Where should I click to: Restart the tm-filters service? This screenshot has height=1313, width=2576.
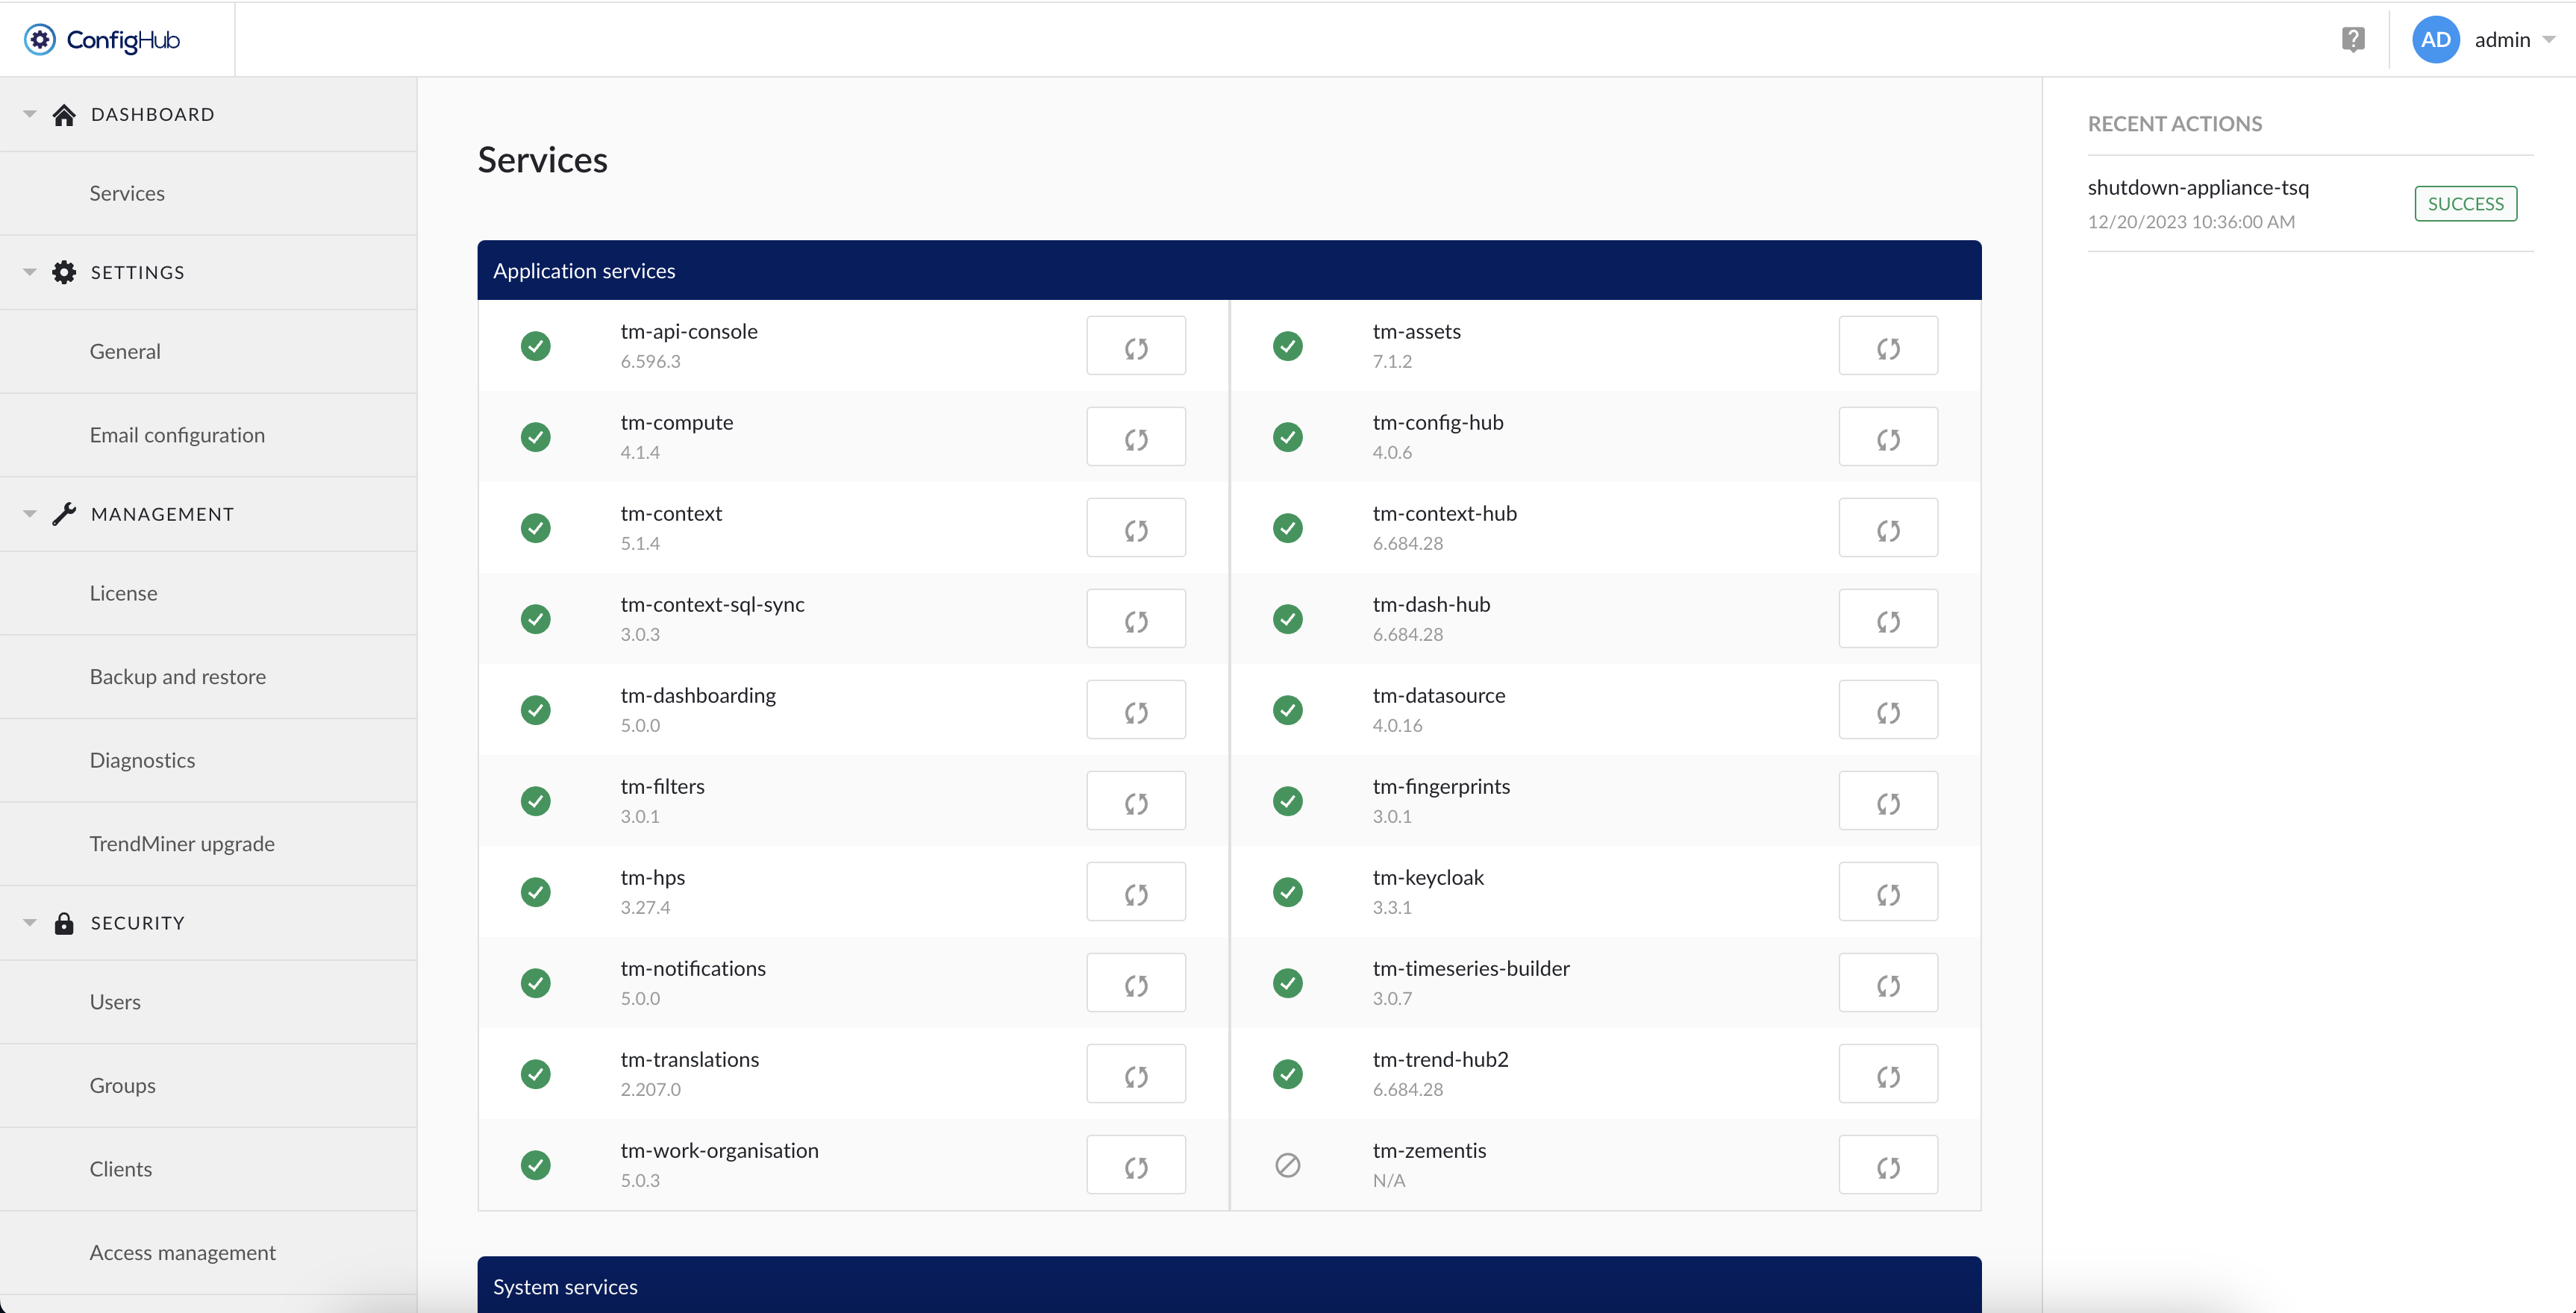(x=1136, y=801)
